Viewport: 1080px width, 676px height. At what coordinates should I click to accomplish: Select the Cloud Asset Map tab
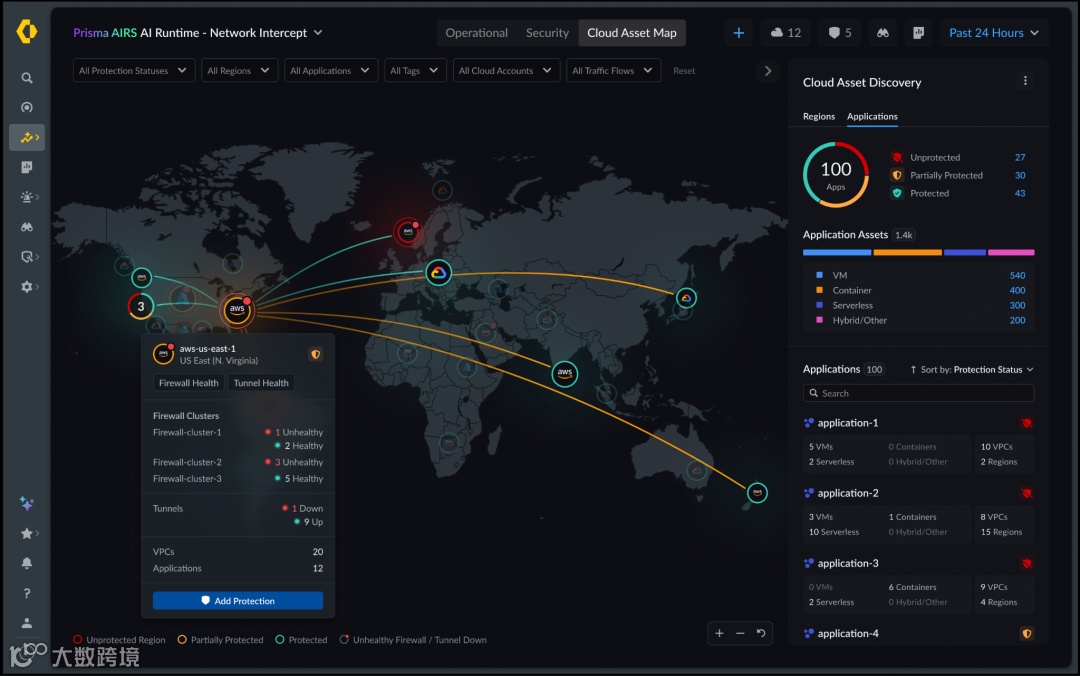pos(632,32)
